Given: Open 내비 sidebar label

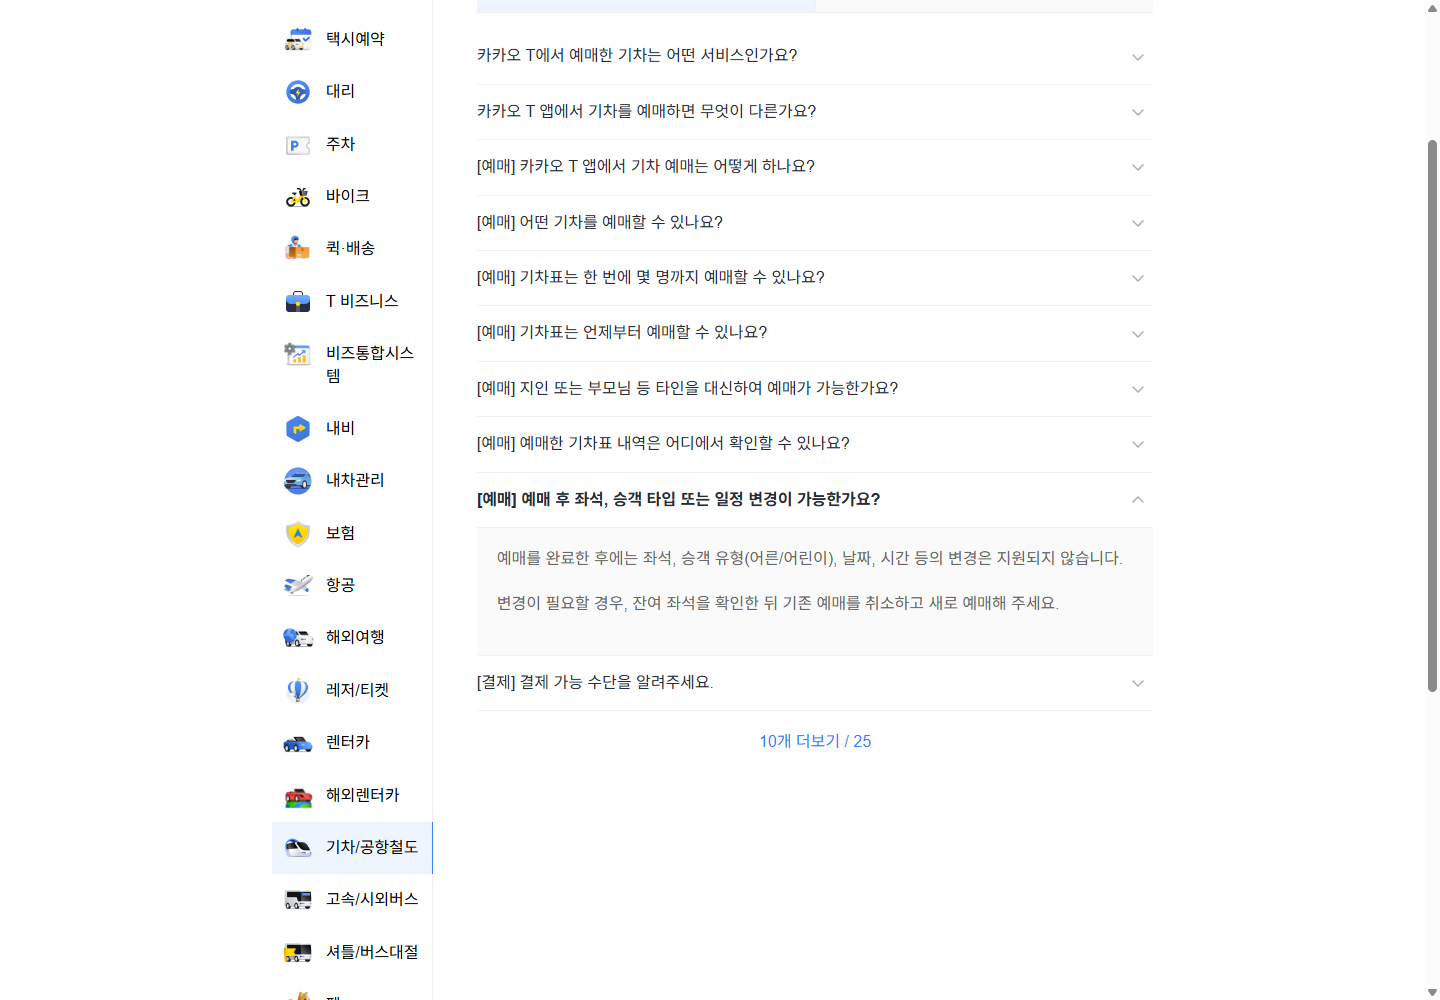Looking at the screenshot, I should point(340,428).
